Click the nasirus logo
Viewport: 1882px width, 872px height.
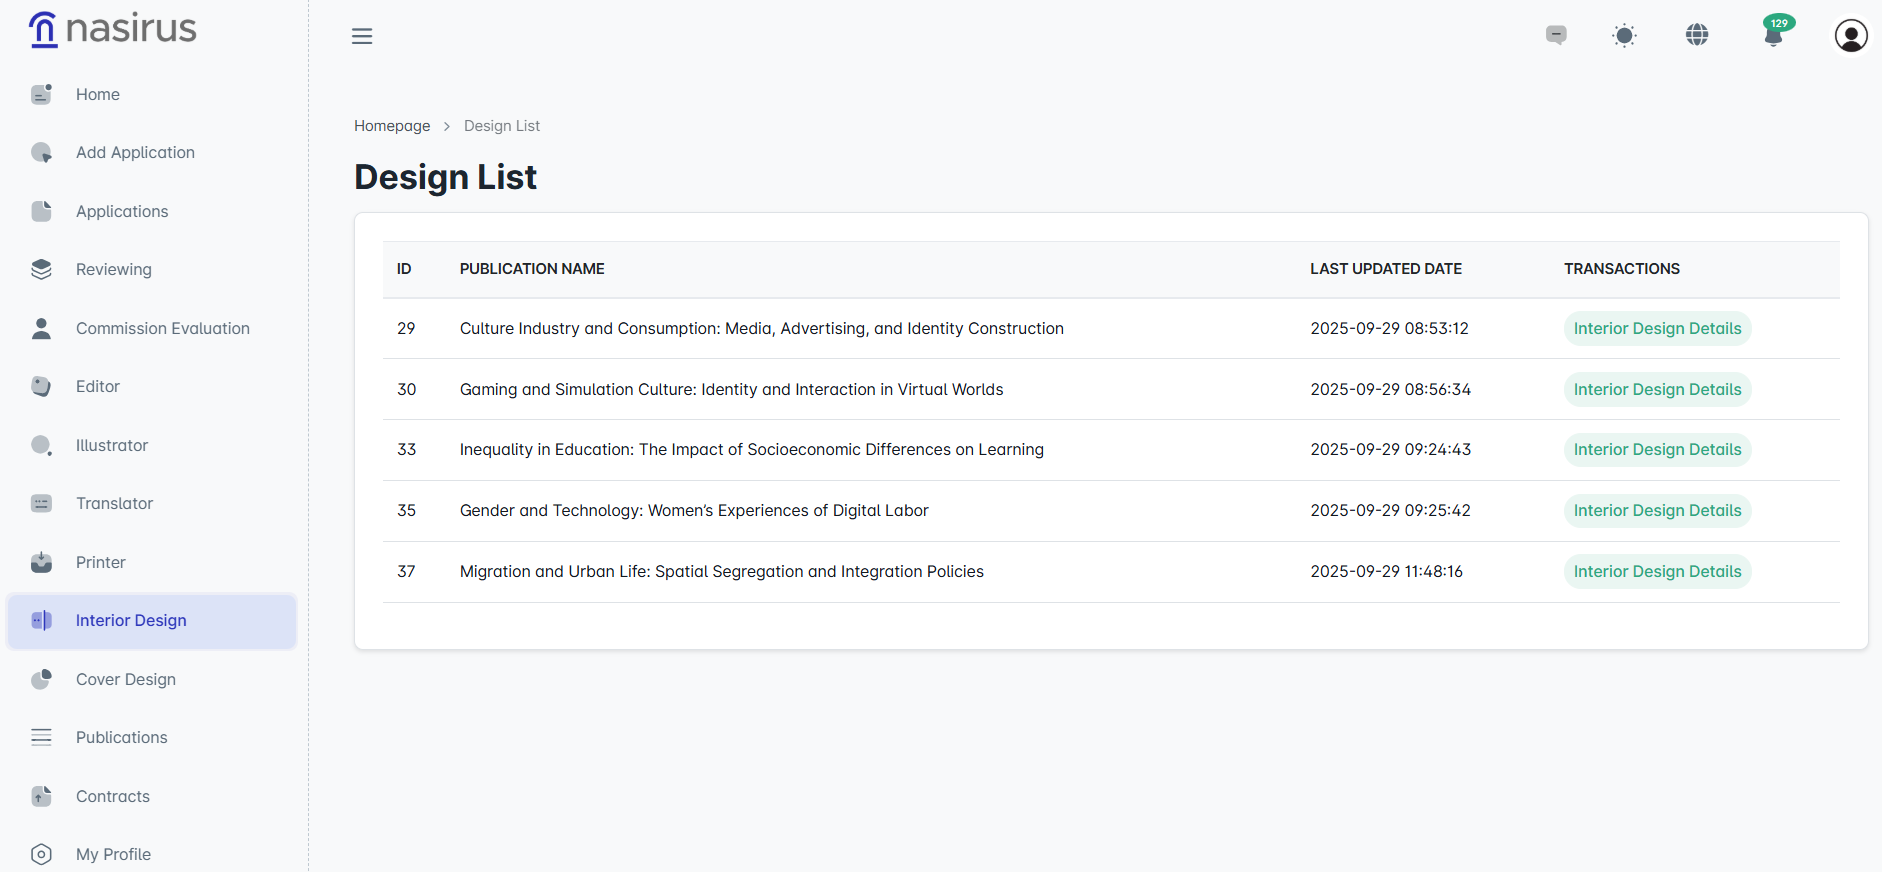tap(113, 29)
